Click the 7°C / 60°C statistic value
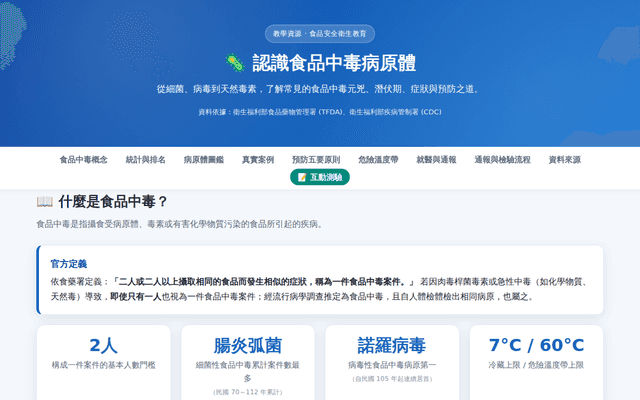The height and width of the screenshot is (400, 640). [536, 345]
